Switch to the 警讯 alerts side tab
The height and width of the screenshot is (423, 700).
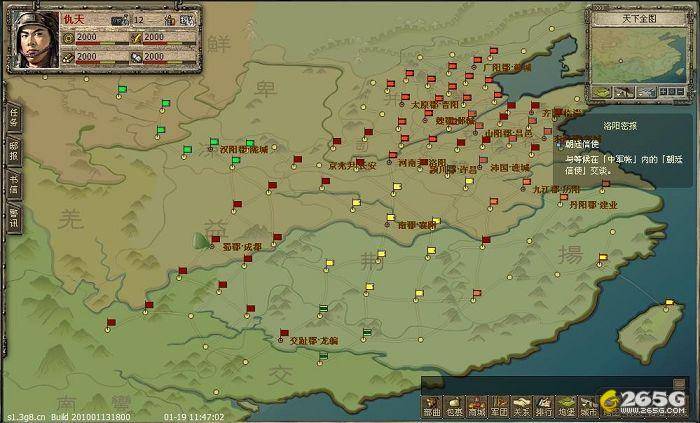(x=13, y=217)
